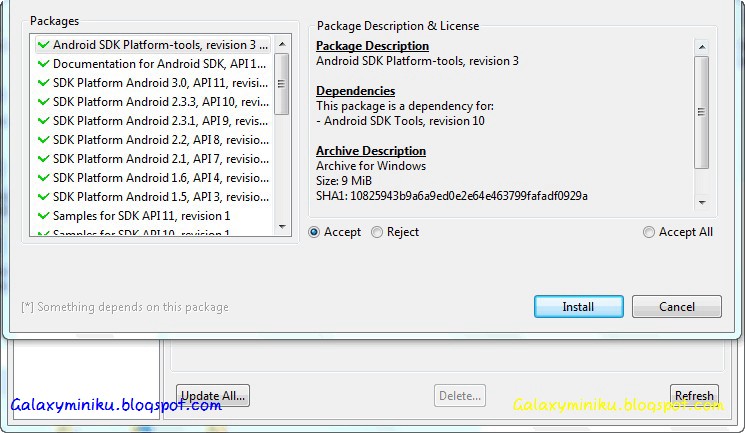Click the checkmark icon for SDK Platform Android 2.2

[43, 140]
